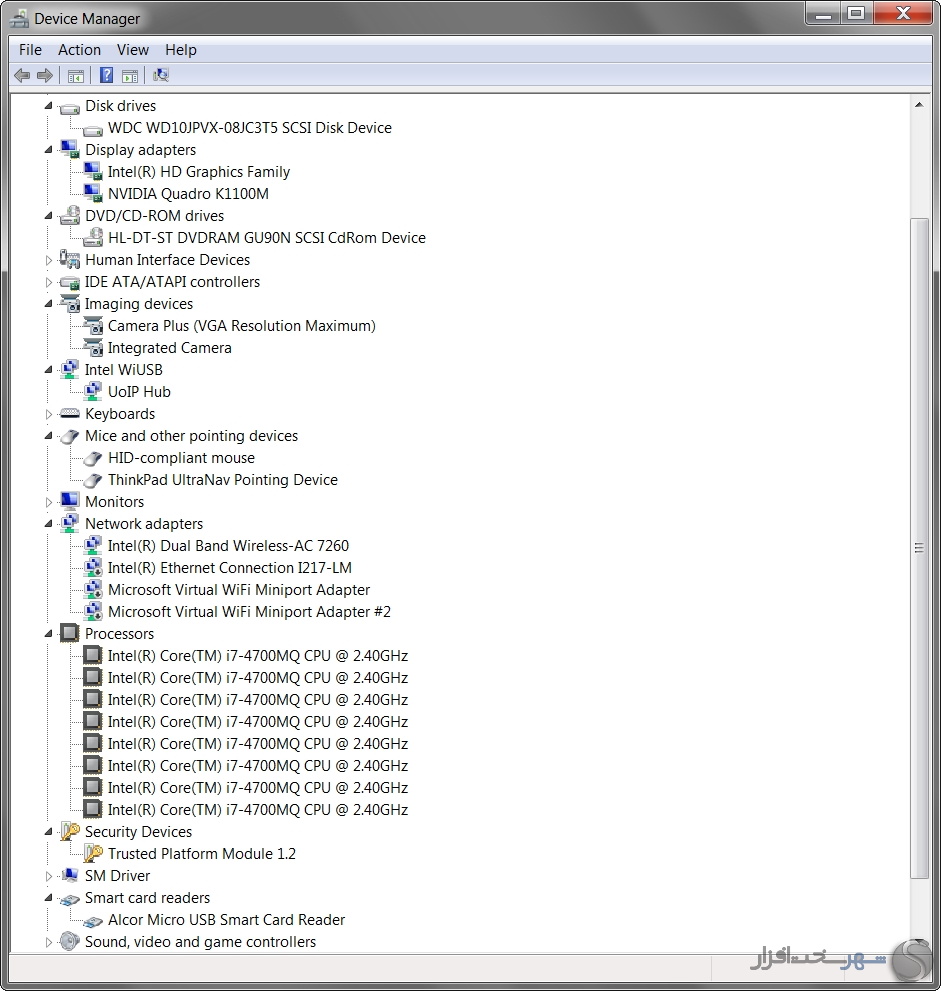Click the Network adapters category icon
The image size is (941, 991).
pyautogui.click(x=70, y=523)
